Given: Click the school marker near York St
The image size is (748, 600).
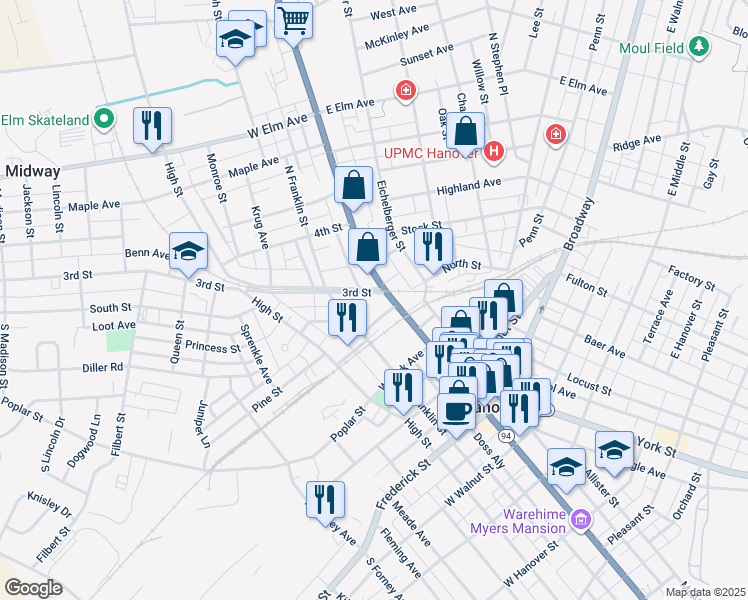Looking at the screenshot, I should point(614,449).
